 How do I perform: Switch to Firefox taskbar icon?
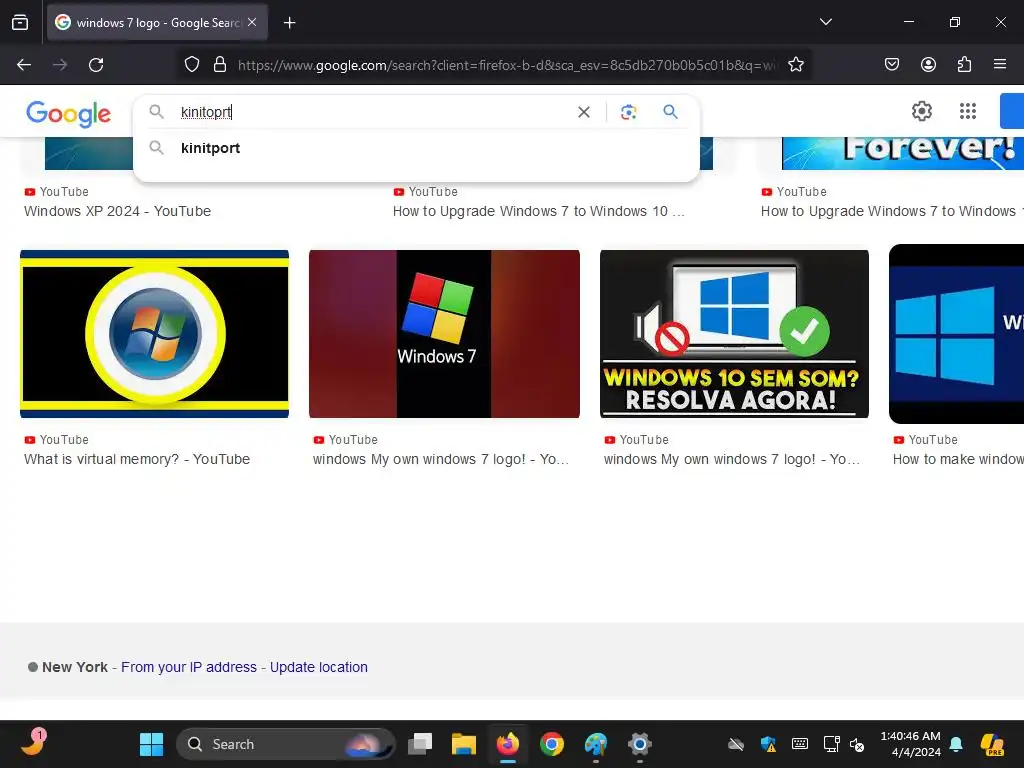[x=507, y=744]
